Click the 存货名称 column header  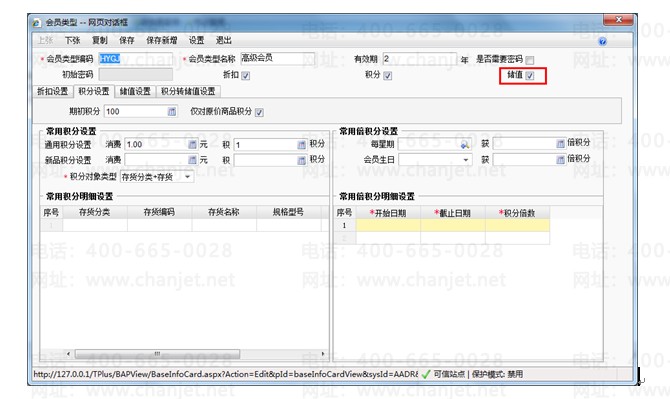(x=224, y=212)
